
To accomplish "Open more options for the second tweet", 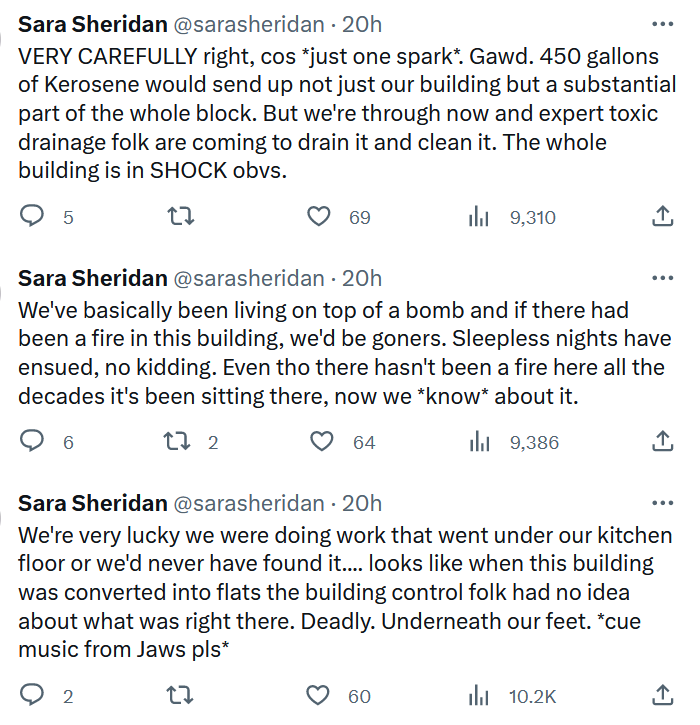I will (662, 278).
